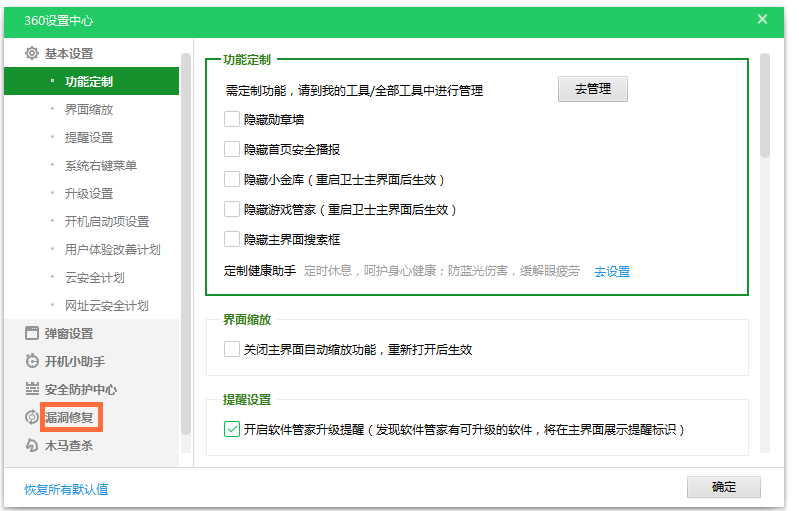799x511 pixels.
Task: Tick the 隐藏勋章墙 checkbox
Action: pos(232,119)
